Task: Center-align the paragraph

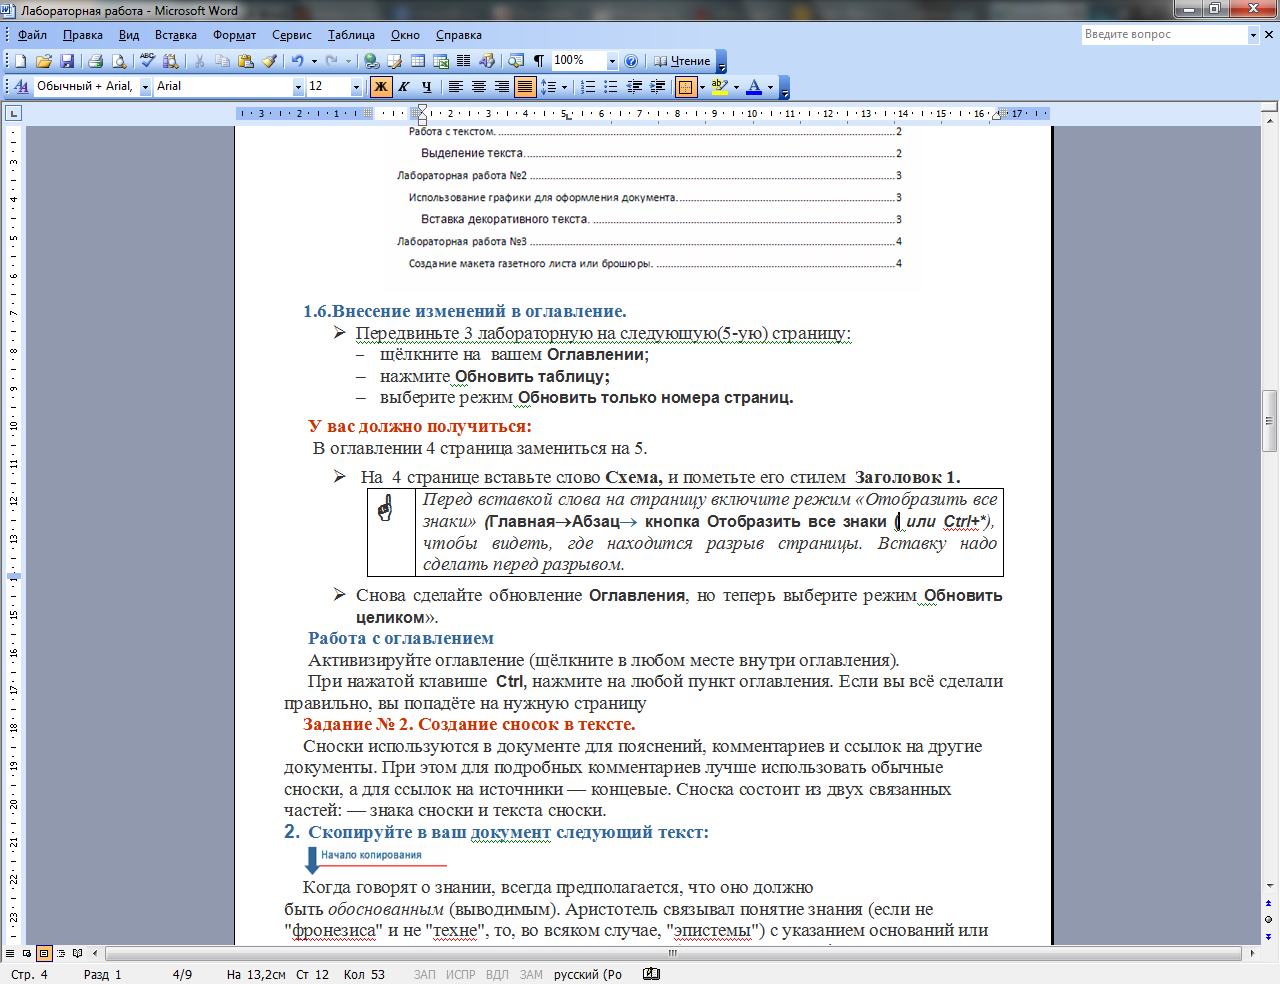Action: pos(479,87)
